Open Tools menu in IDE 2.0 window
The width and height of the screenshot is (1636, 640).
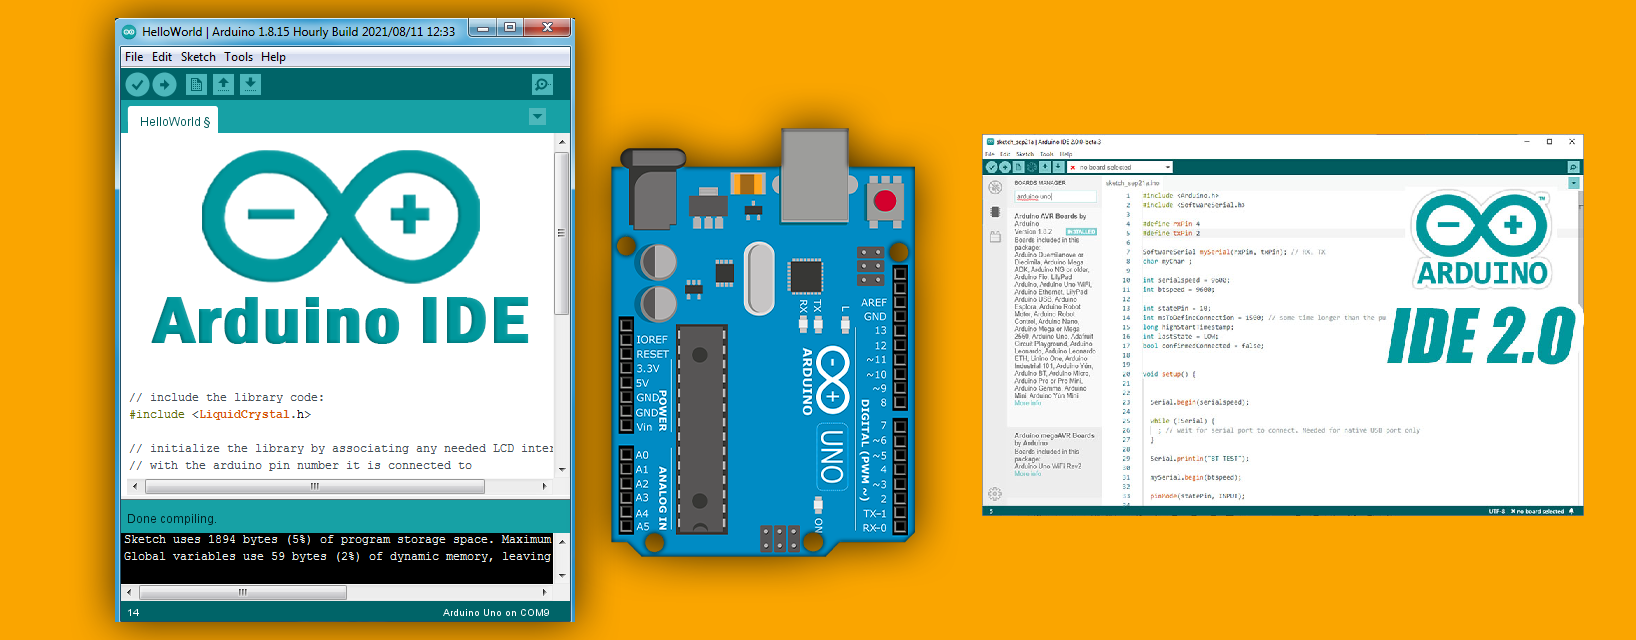pos(1047,154)
